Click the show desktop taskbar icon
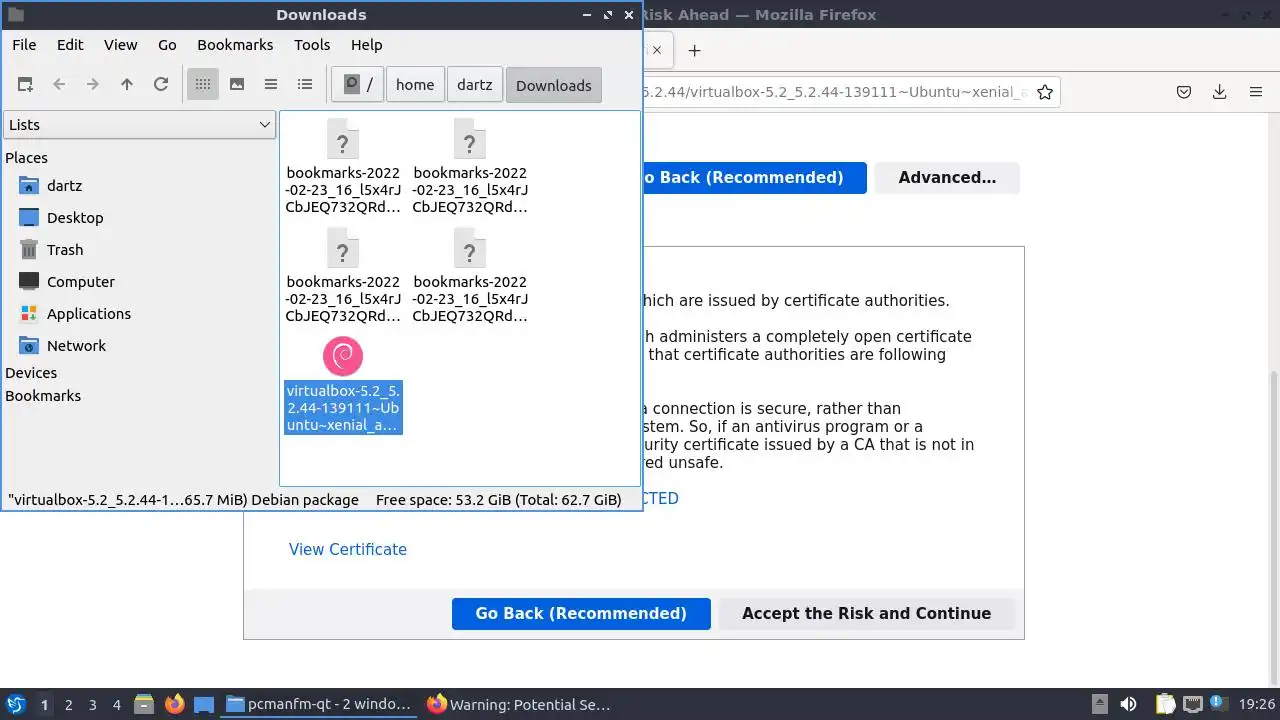This screenshot has height=720, width=1280. click(x=204, y=704)
